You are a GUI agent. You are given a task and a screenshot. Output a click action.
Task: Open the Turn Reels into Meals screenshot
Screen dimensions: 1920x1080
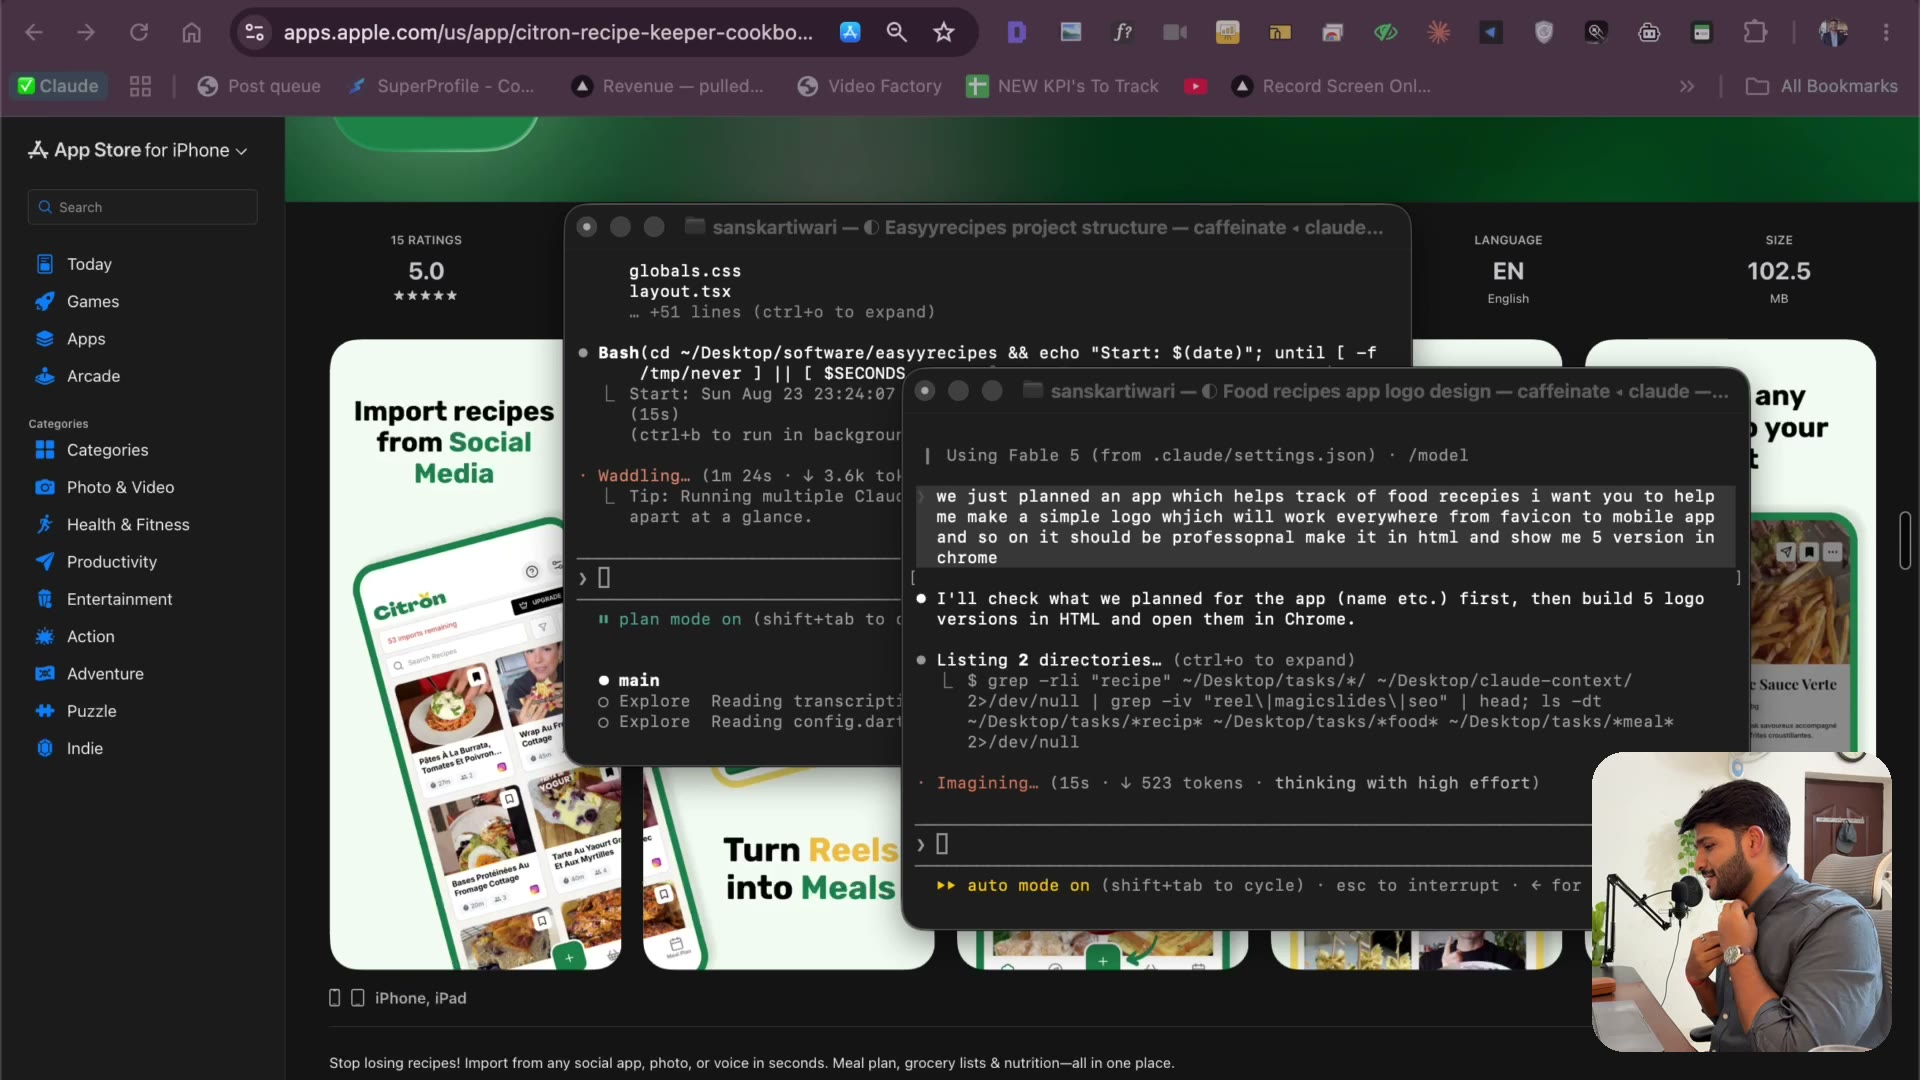[x=790, y=868]
